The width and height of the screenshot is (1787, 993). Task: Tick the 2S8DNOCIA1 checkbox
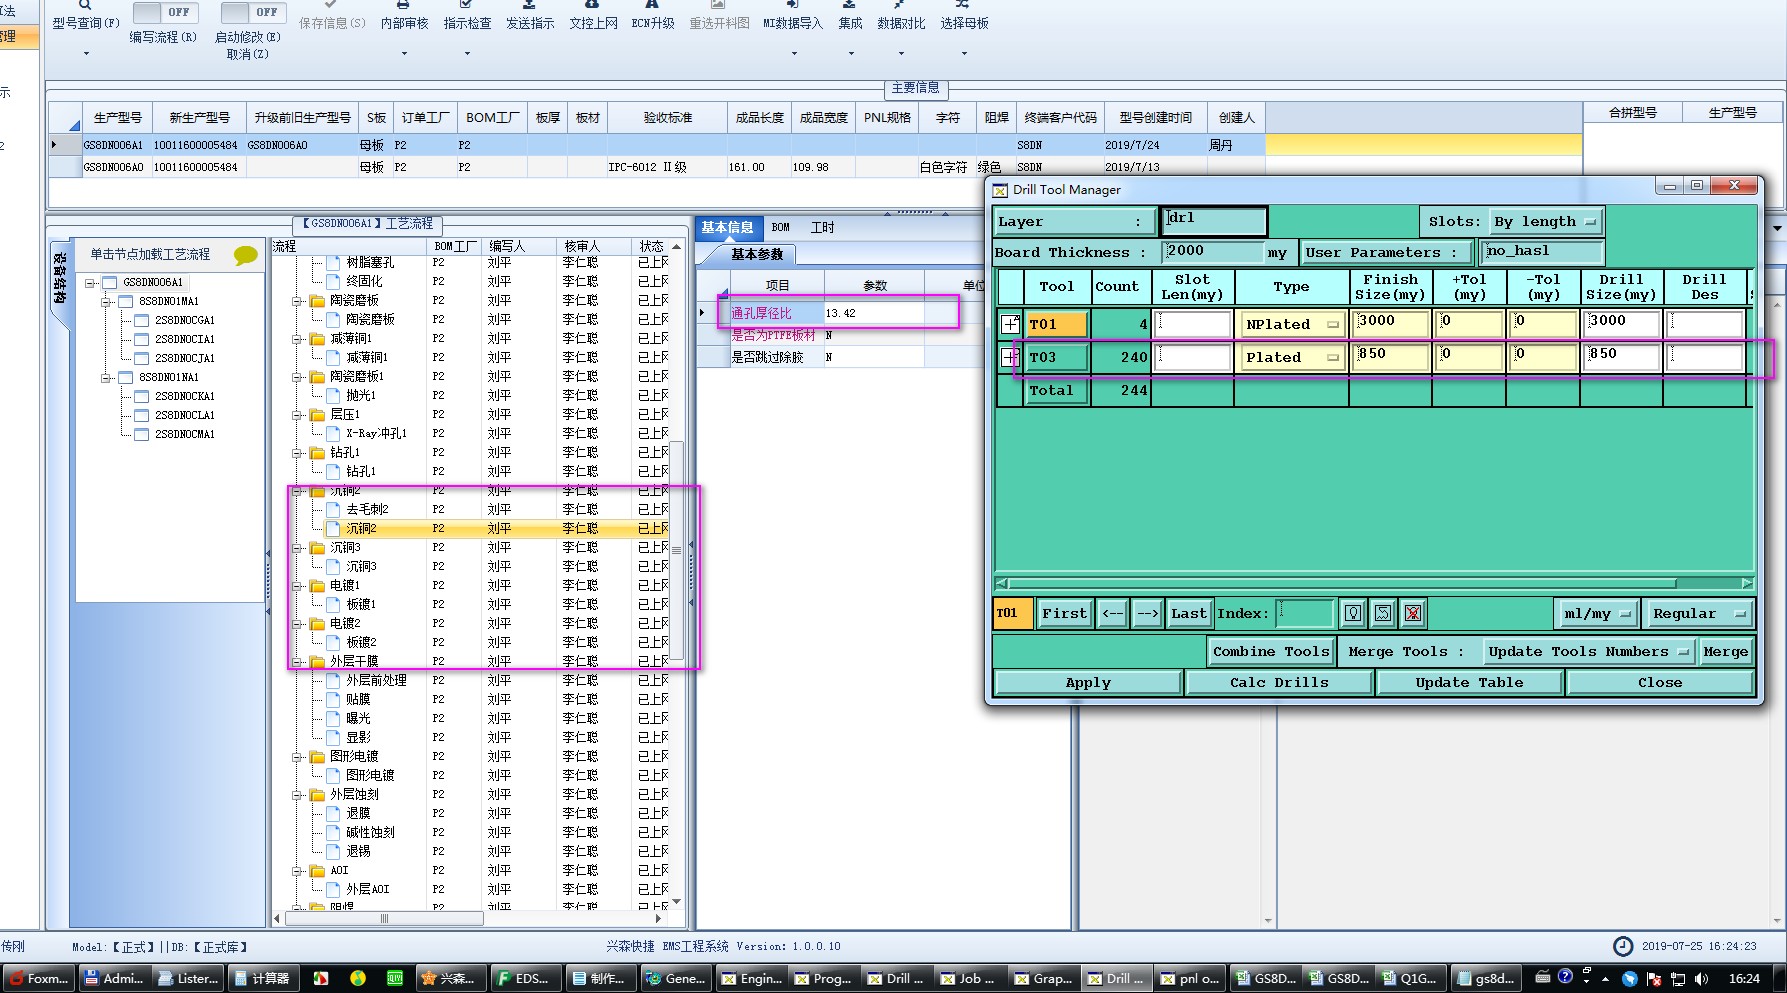142,339
